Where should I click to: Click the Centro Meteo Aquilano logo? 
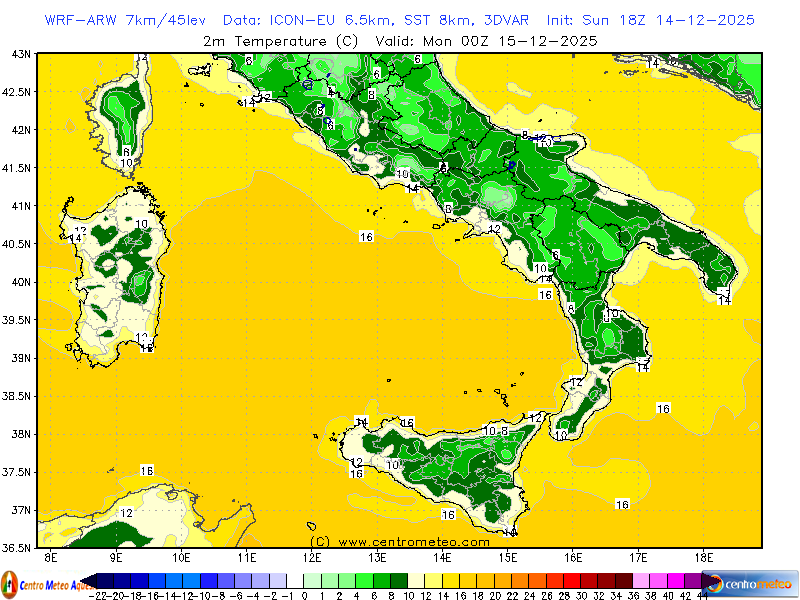(x=42, y=584)
